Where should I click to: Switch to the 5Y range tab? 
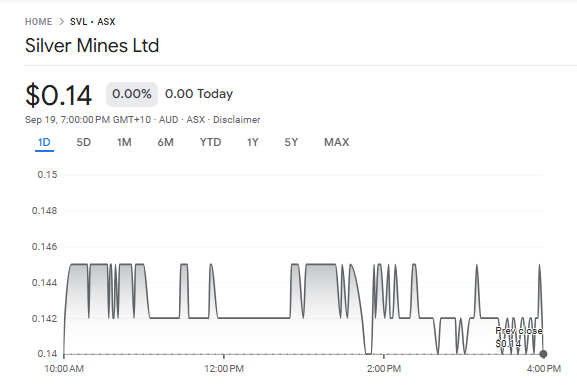(x=291, y=142)
